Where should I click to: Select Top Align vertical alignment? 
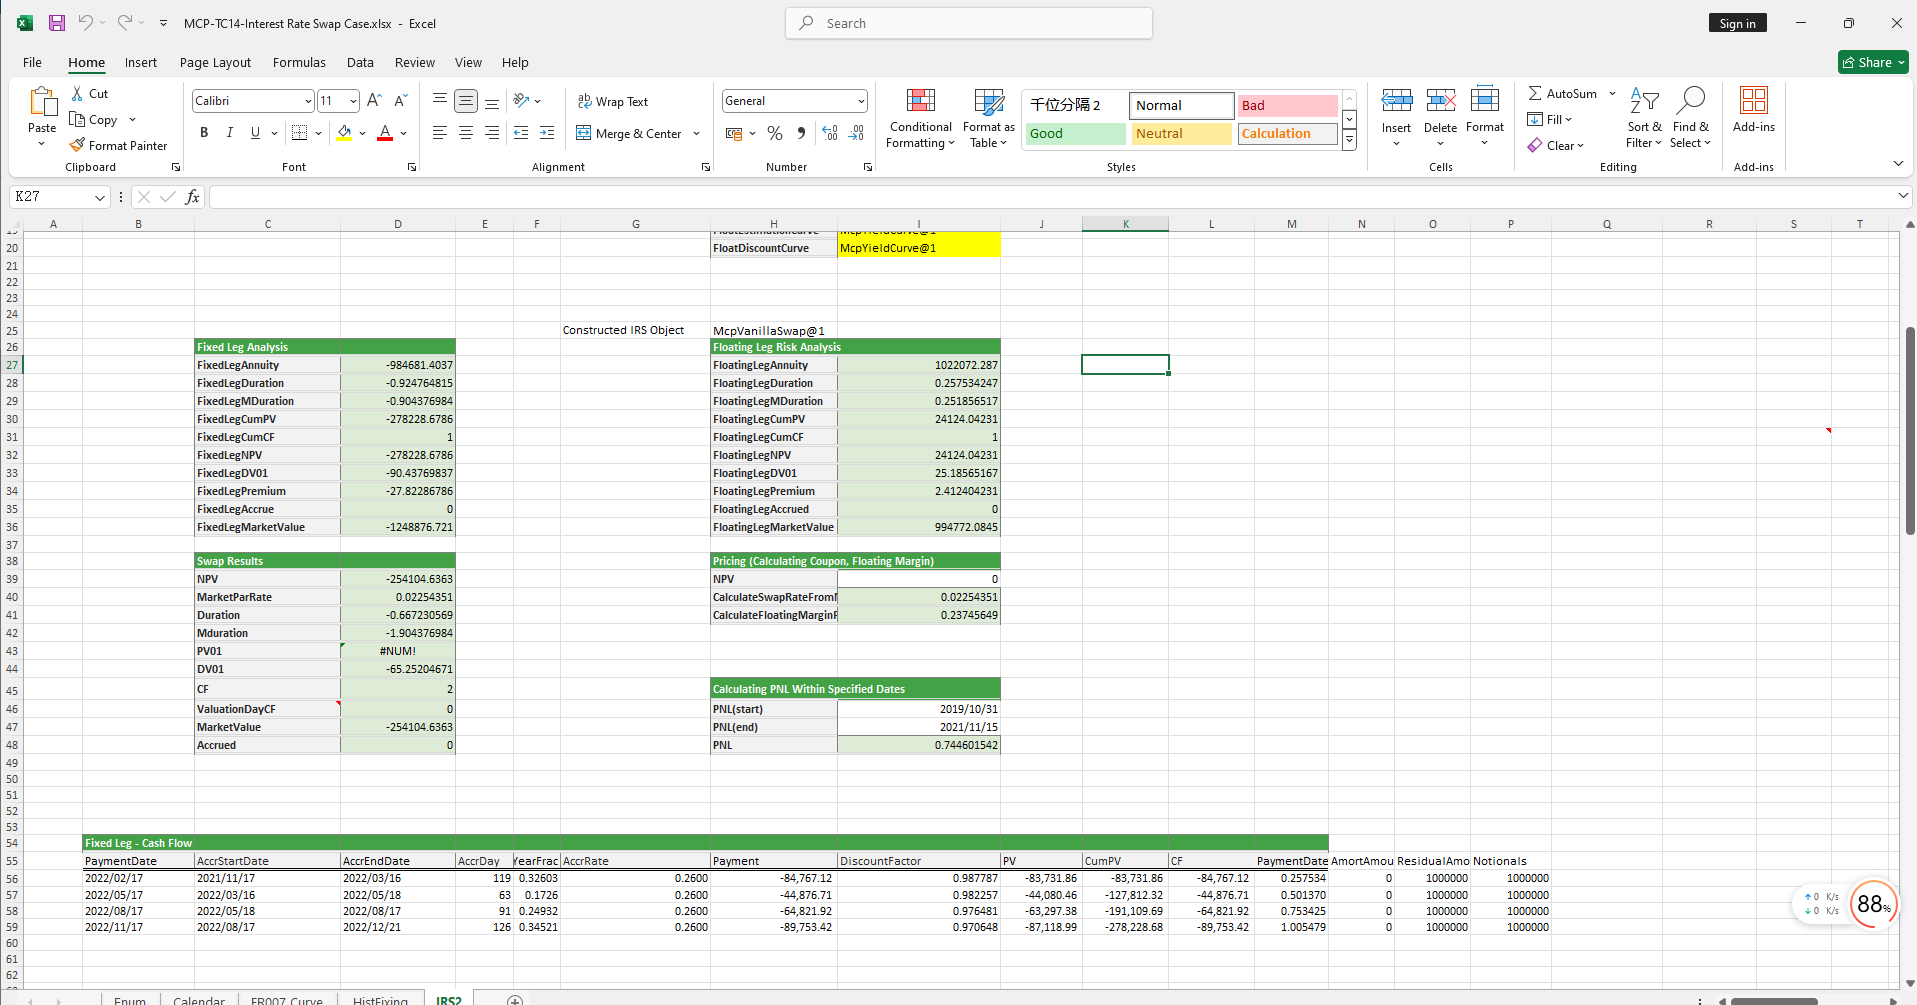click(440, 100)
